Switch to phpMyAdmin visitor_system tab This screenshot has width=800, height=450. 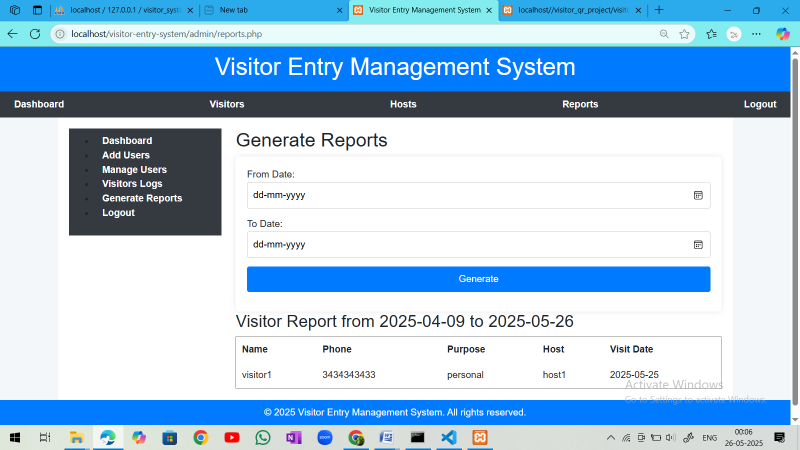(x=125, y=10)
